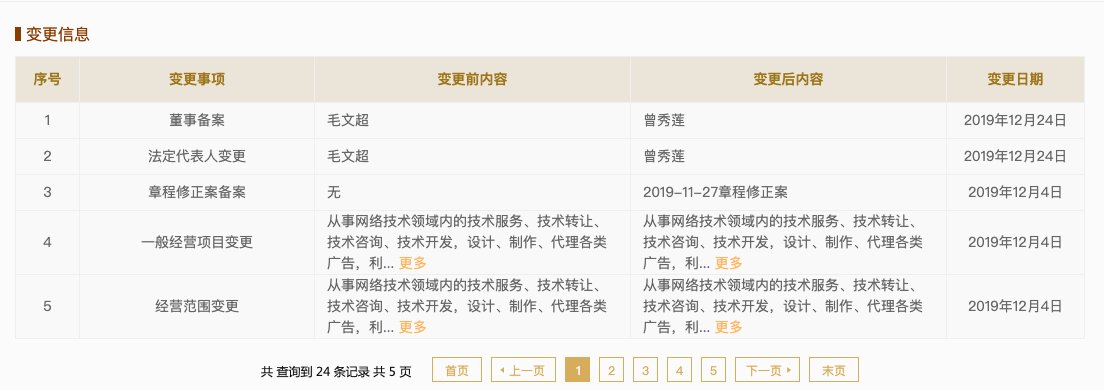The height and width of the screenshot is (390, 1104).
Task: Click the 变更信息 section heading
Action: [58, 34]
